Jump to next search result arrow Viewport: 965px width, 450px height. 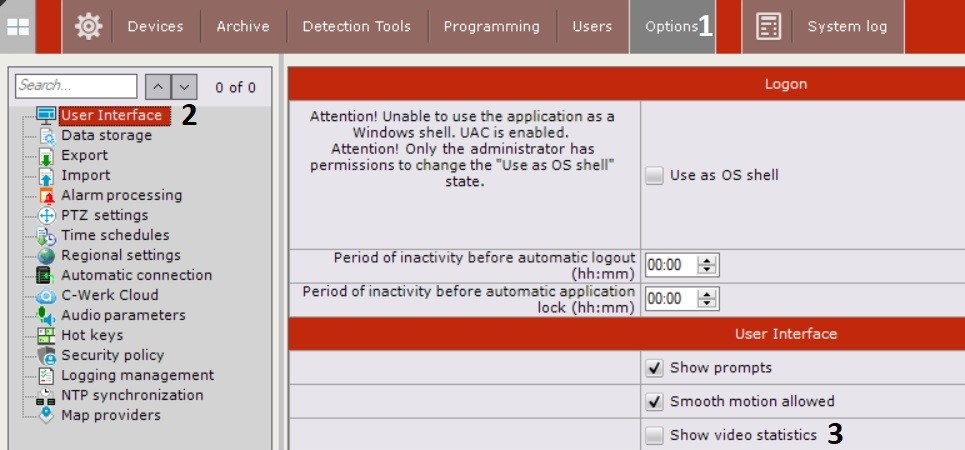186,87
